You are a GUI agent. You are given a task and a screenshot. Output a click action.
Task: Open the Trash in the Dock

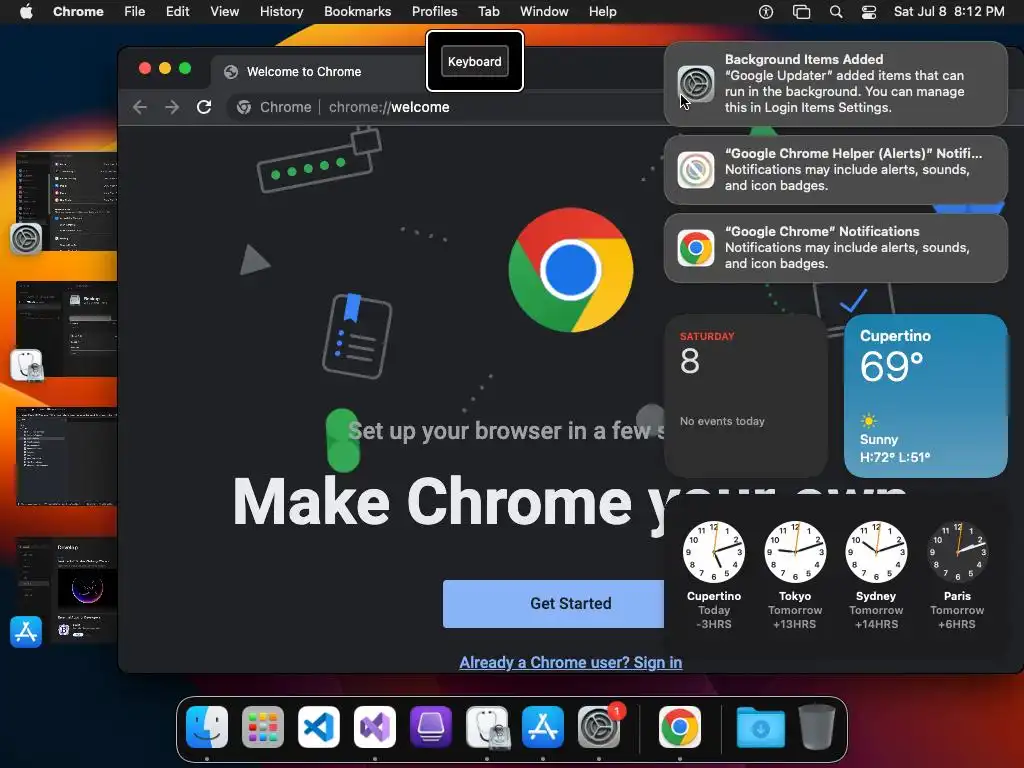(817, 727)
